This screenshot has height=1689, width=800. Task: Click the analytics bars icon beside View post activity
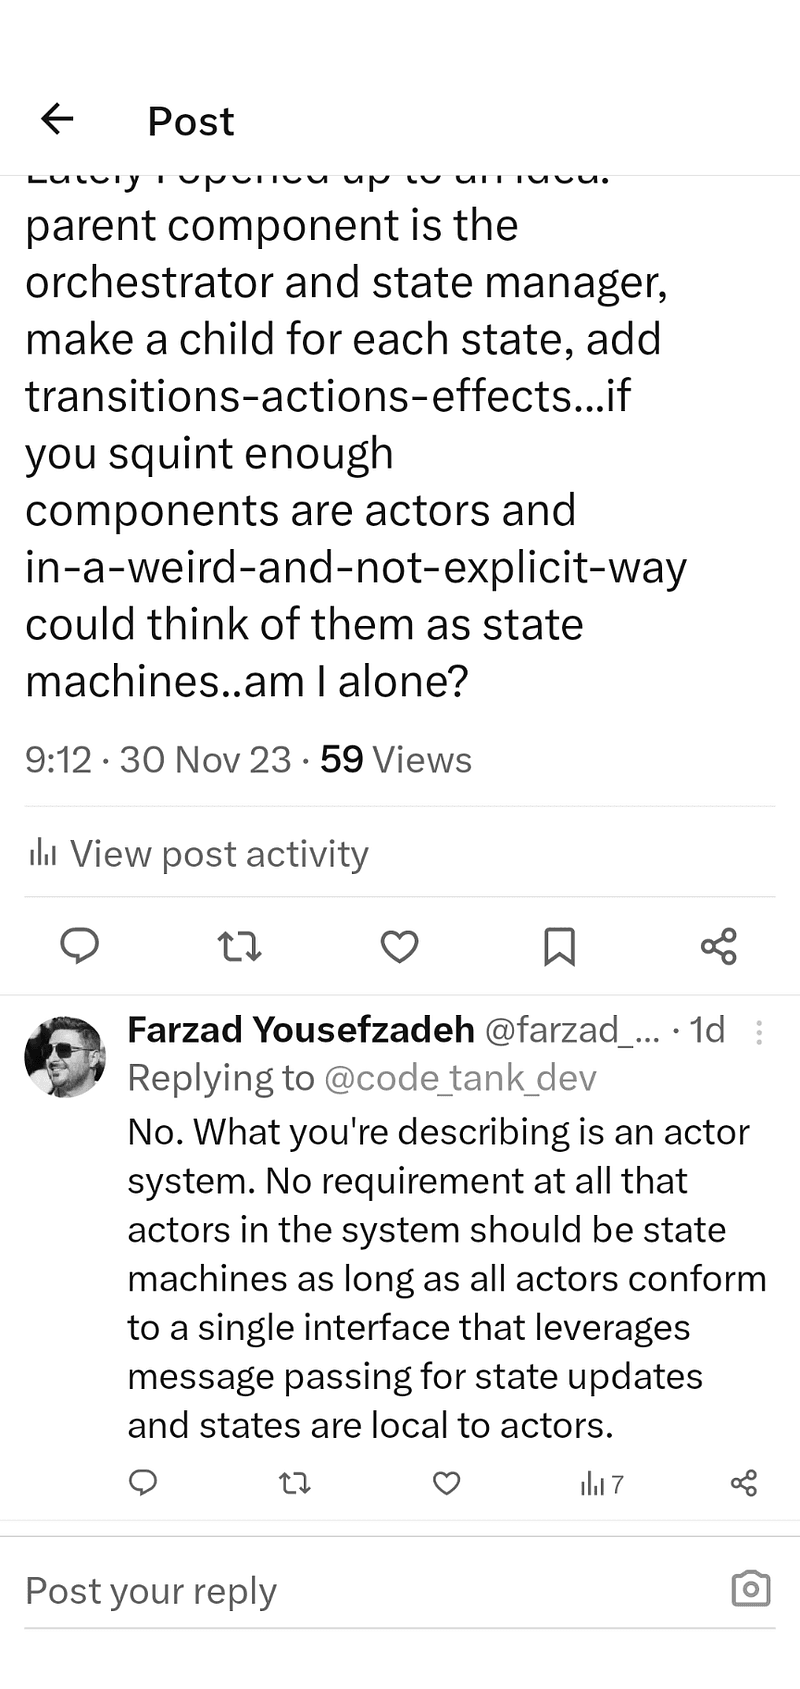click(42, 853)
